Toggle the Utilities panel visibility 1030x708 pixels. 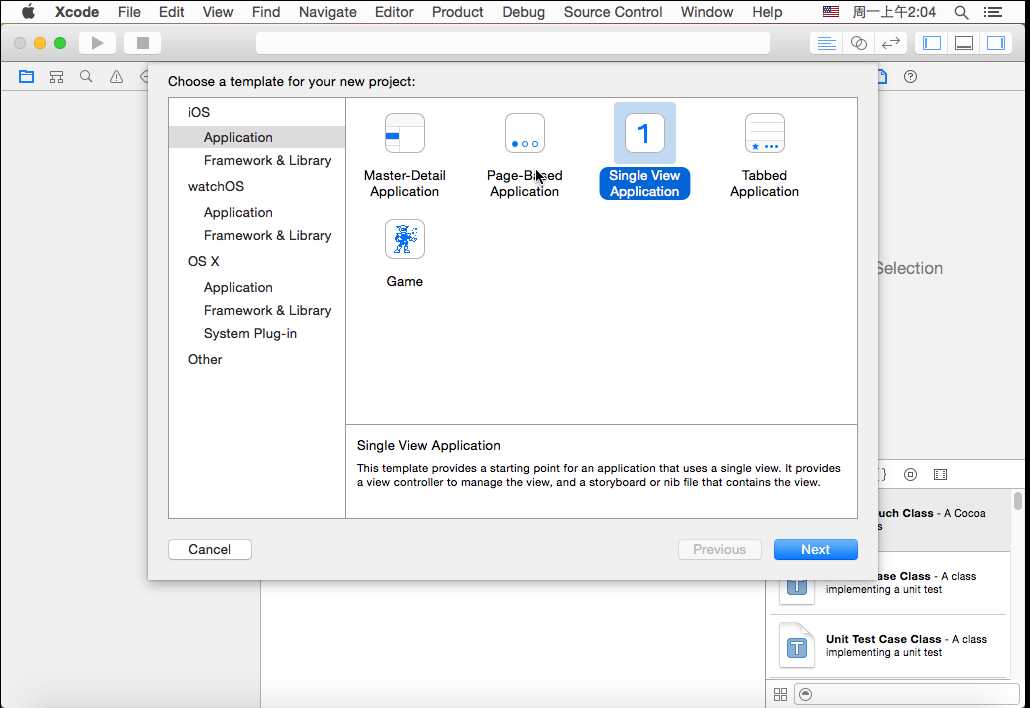[x=996, y=43]
